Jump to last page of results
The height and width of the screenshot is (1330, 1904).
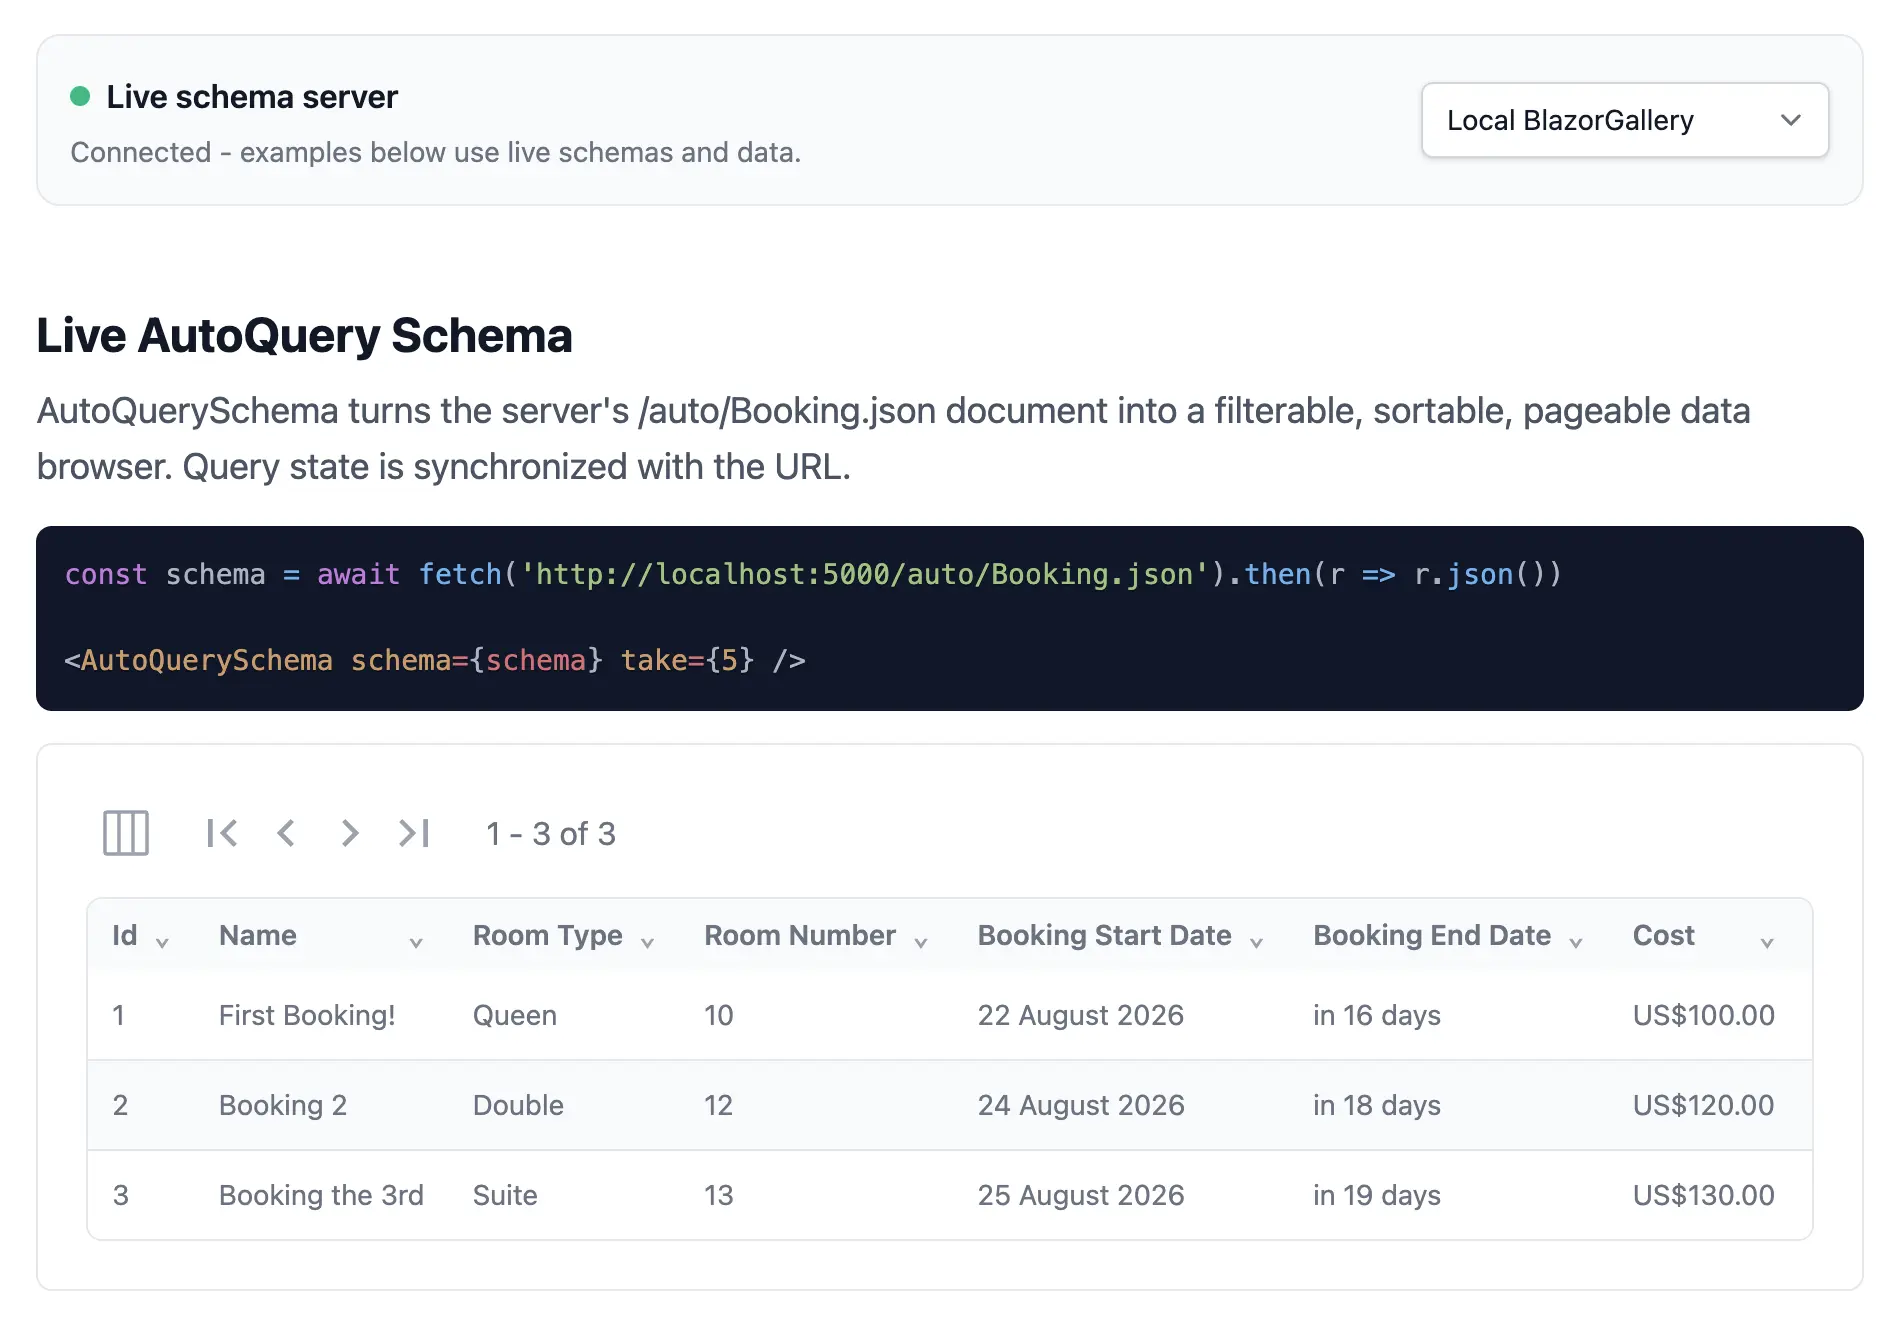[x=414, y=833]
